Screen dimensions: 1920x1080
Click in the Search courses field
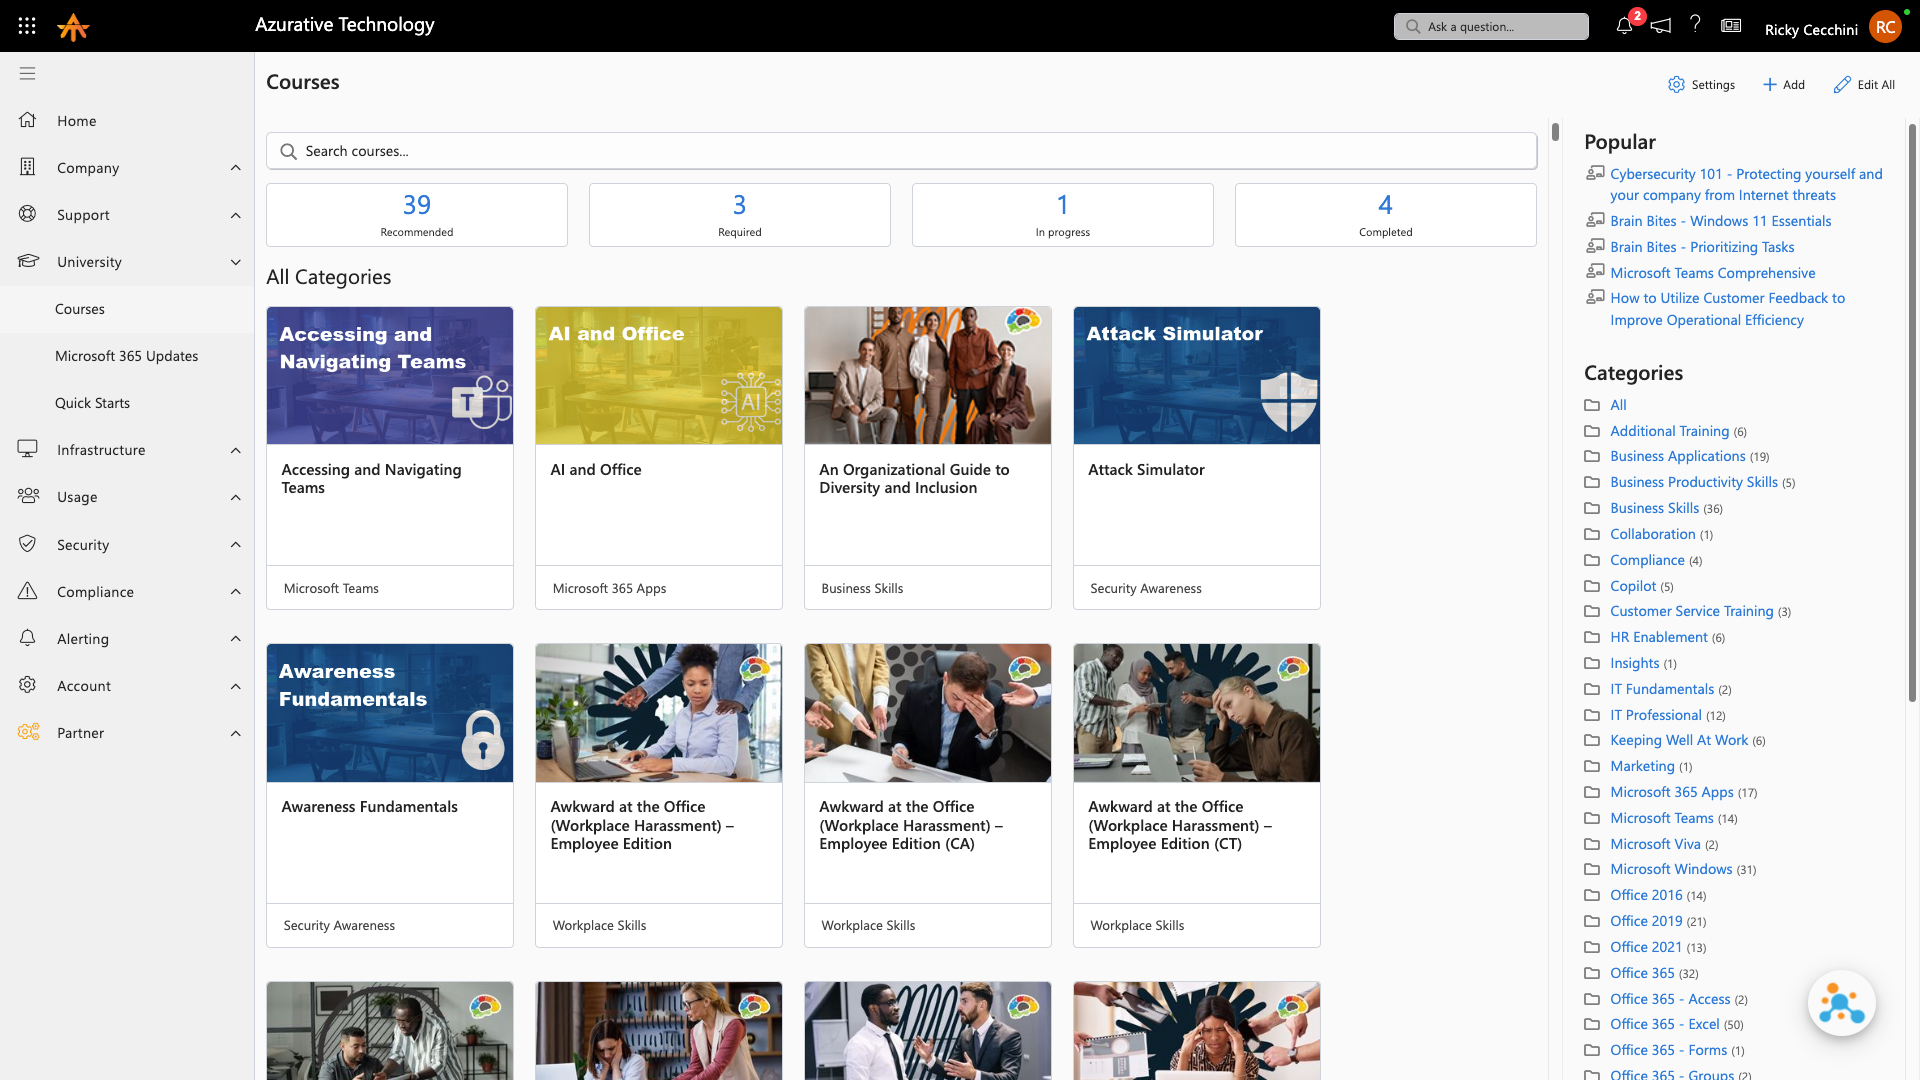(901, 151)
